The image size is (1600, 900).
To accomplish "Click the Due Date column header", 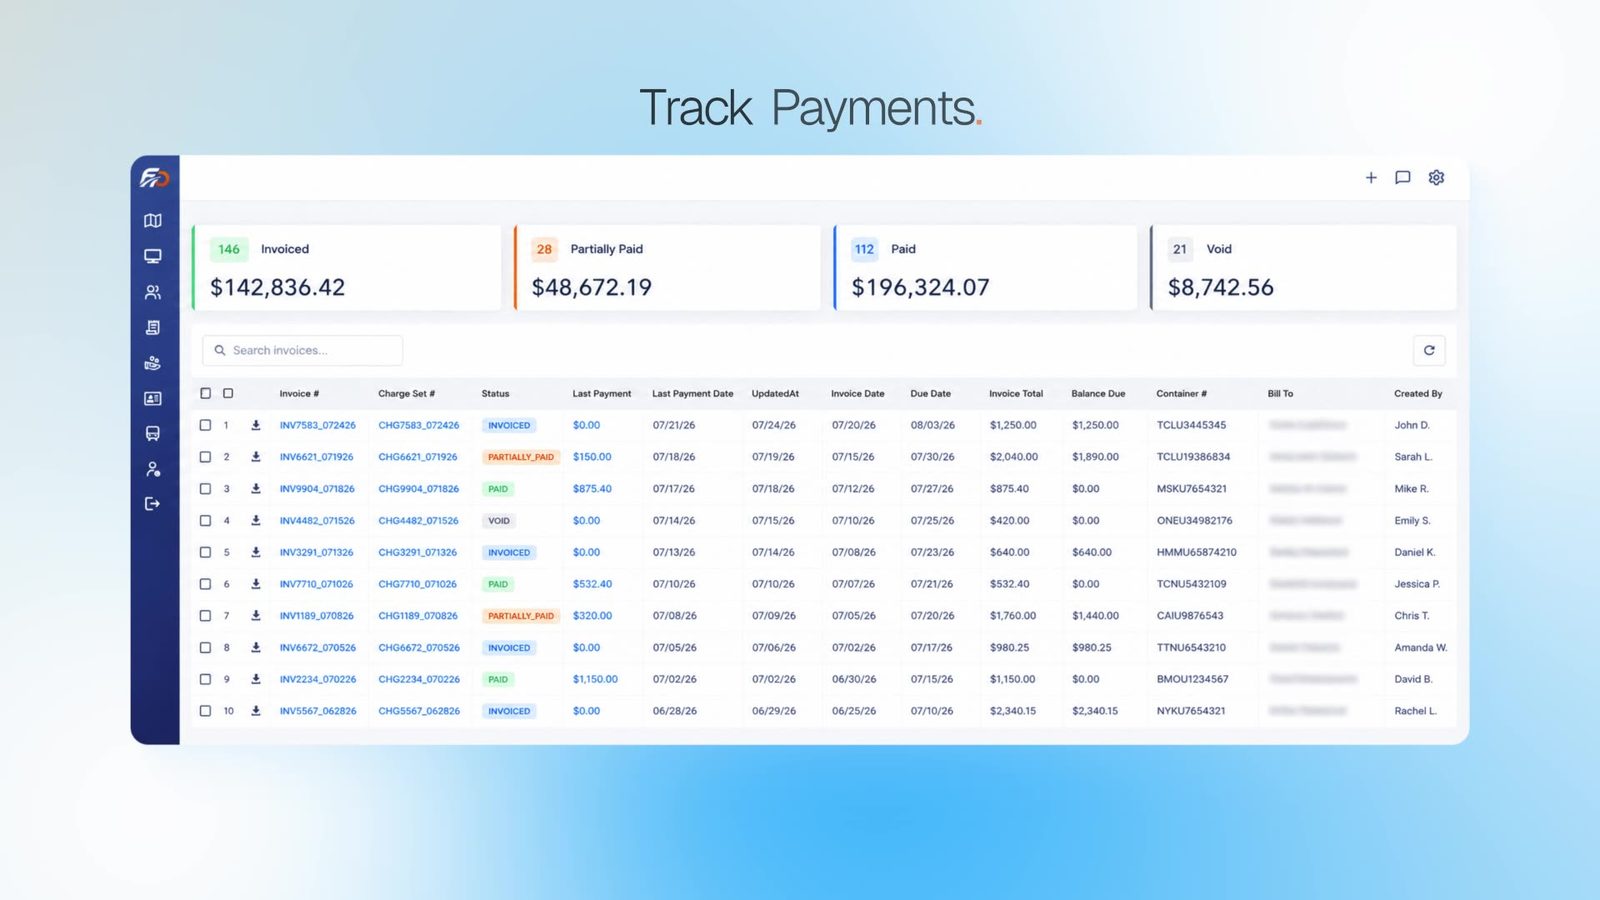I will tap(930, 394).
